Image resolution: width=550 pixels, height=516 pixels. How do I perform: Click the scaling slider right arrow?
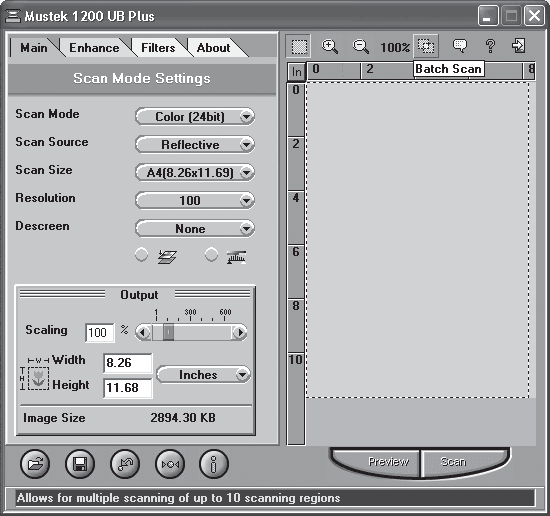point(240,332)
